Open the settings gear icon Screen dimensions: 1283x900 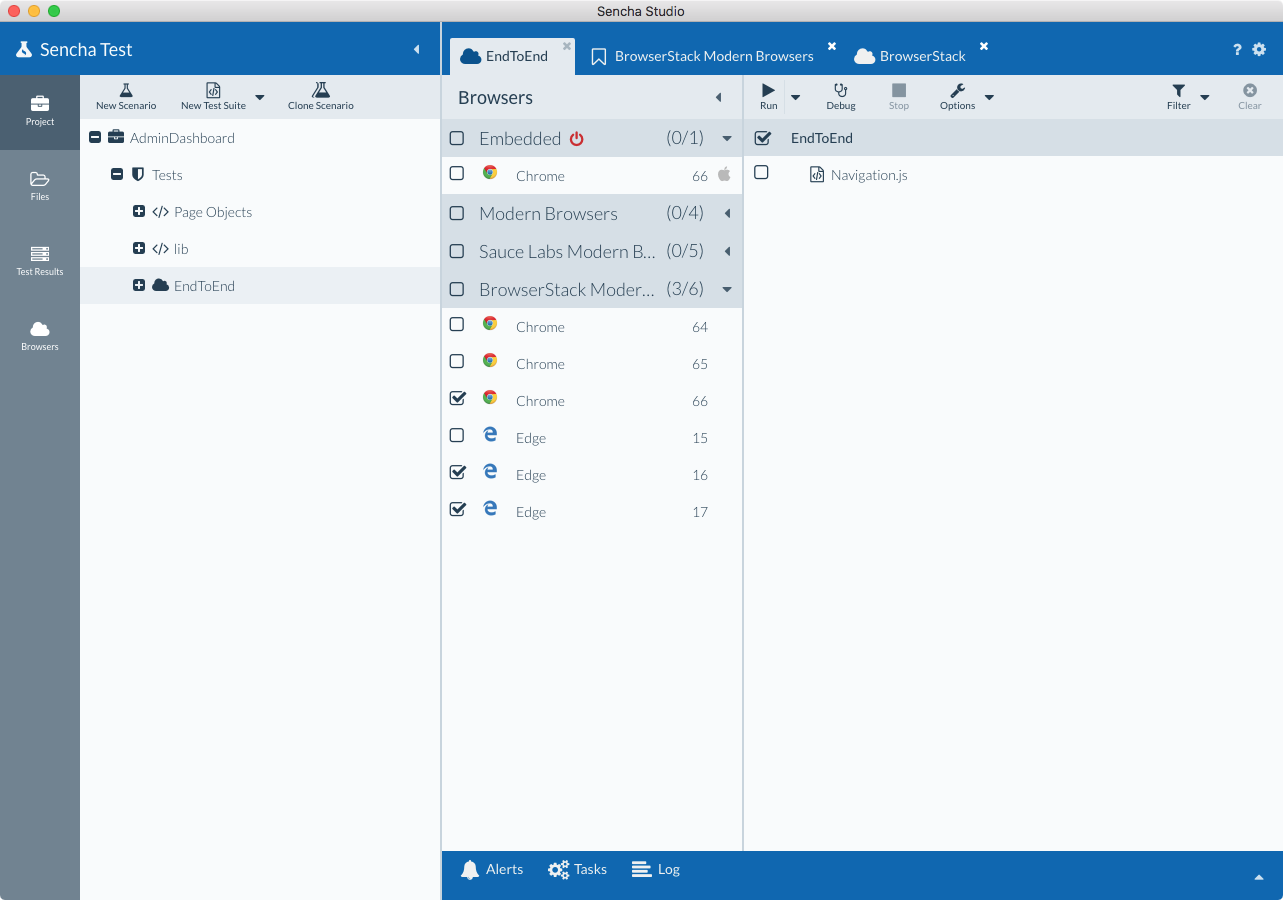pyautogui.click(x=1259, y=49)
